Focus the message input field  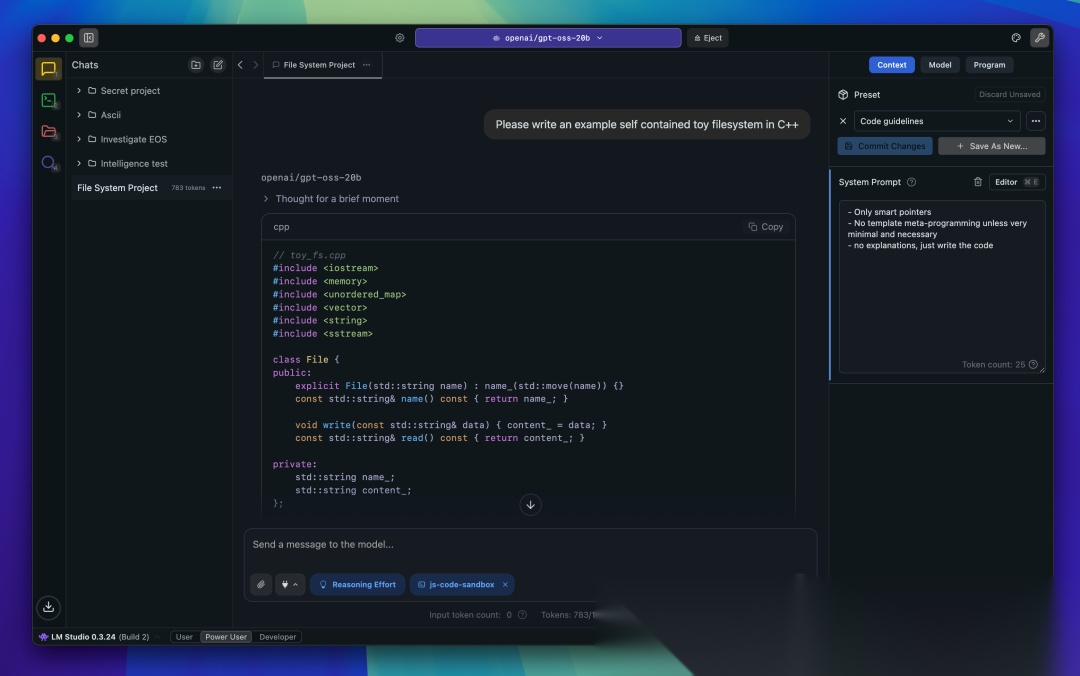pyautogui.click(x=530, y=544)
